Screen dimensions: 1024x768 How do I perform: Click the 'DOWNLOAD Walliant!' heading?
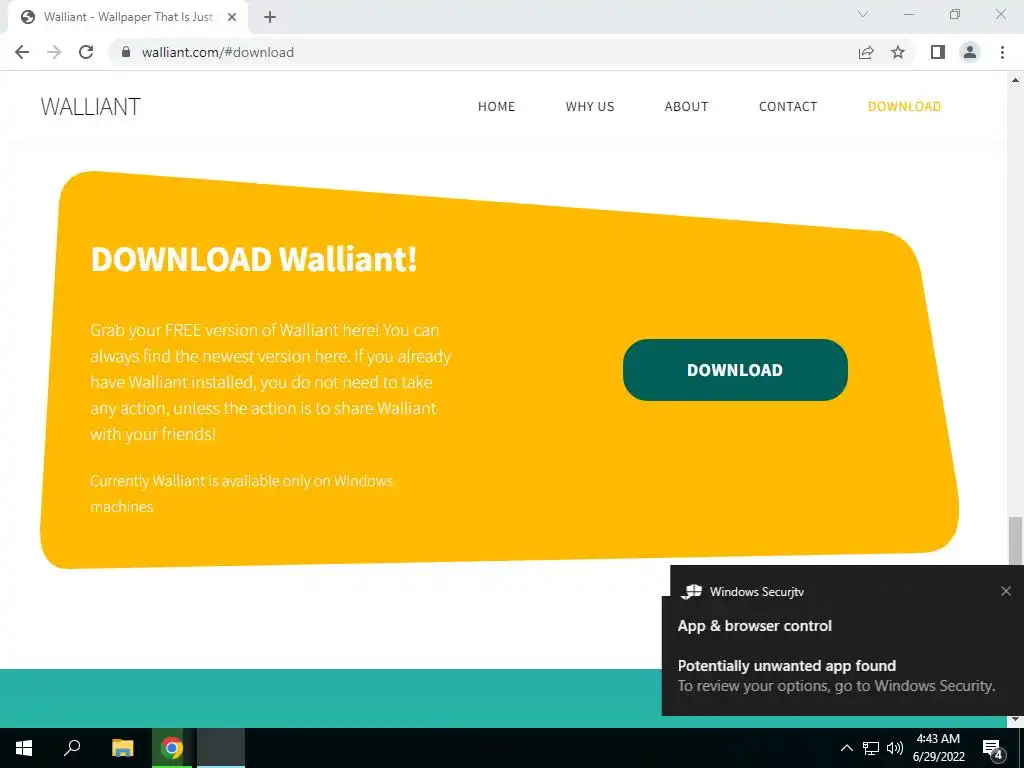click(254, 259)
